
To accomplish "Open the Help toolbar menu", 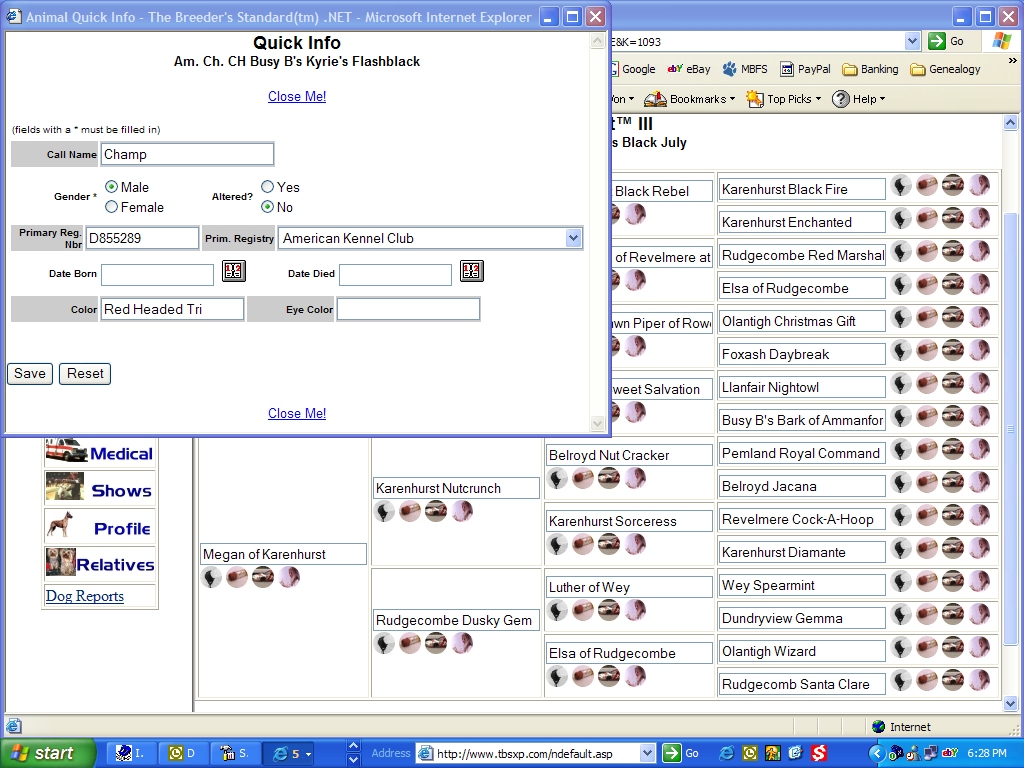I will 859,99.
